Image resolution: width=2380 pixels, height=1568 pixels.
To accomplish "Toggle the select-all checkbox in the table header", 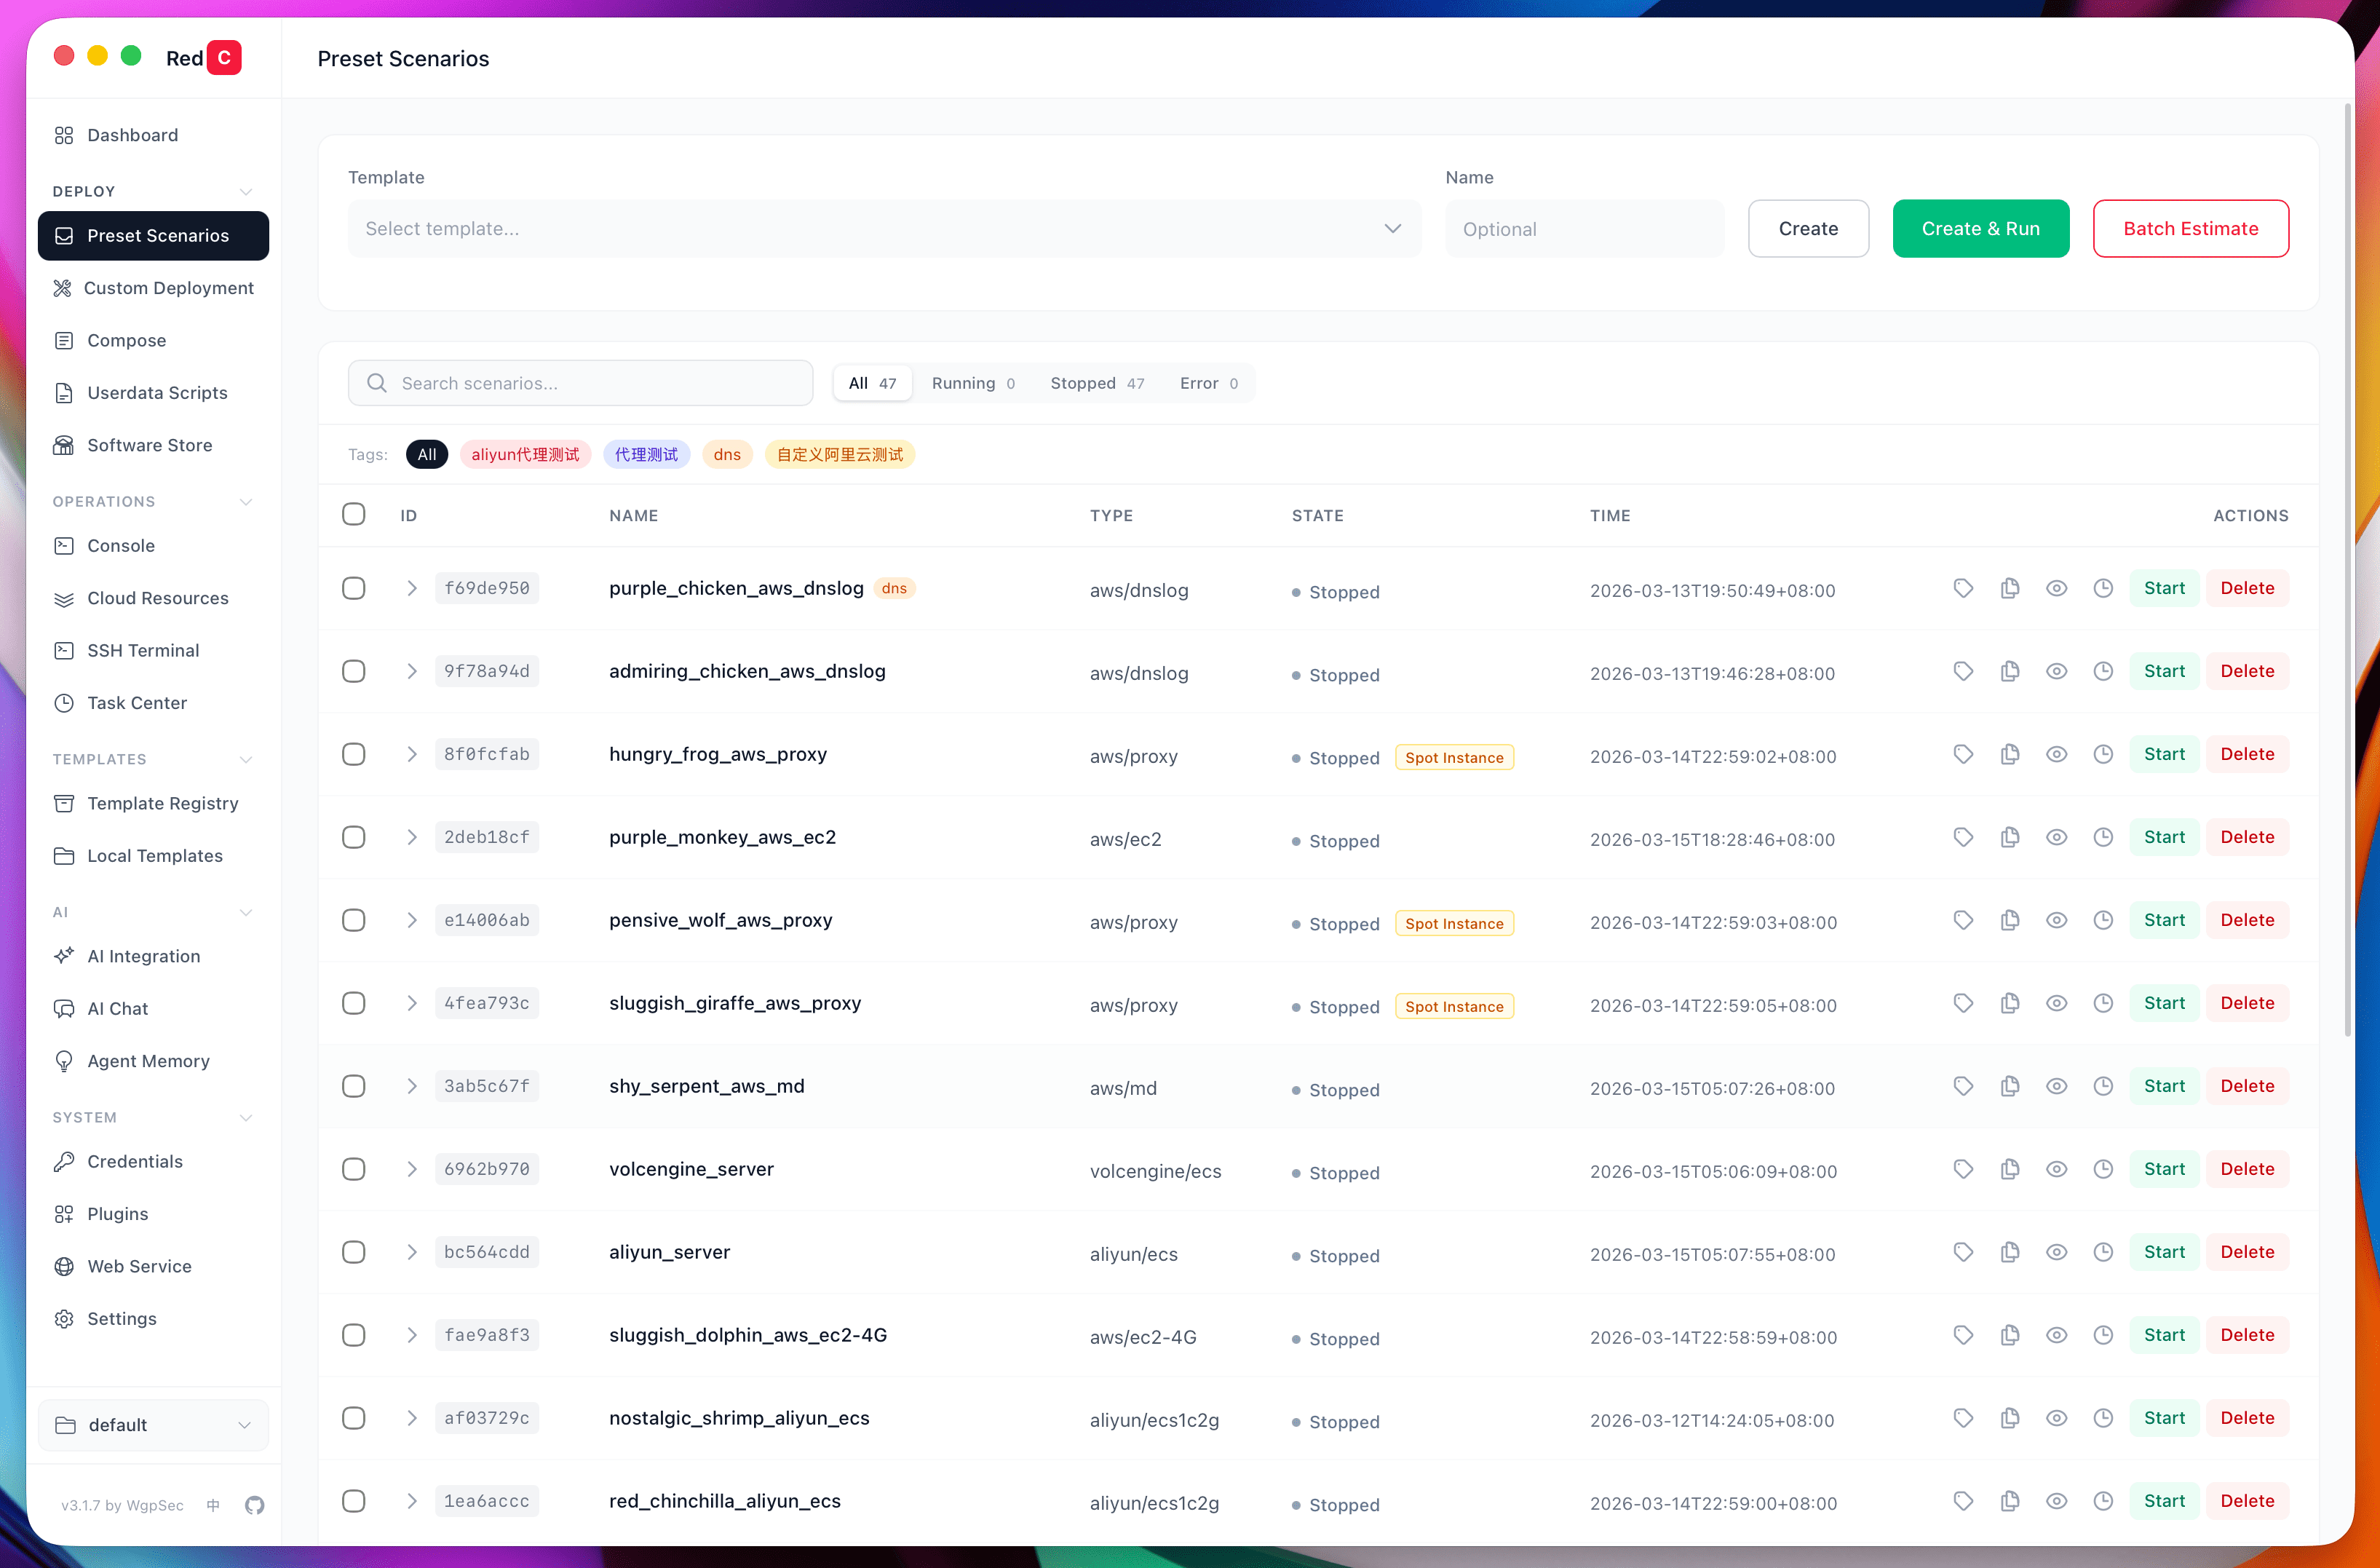I will (x=353, y=514).
